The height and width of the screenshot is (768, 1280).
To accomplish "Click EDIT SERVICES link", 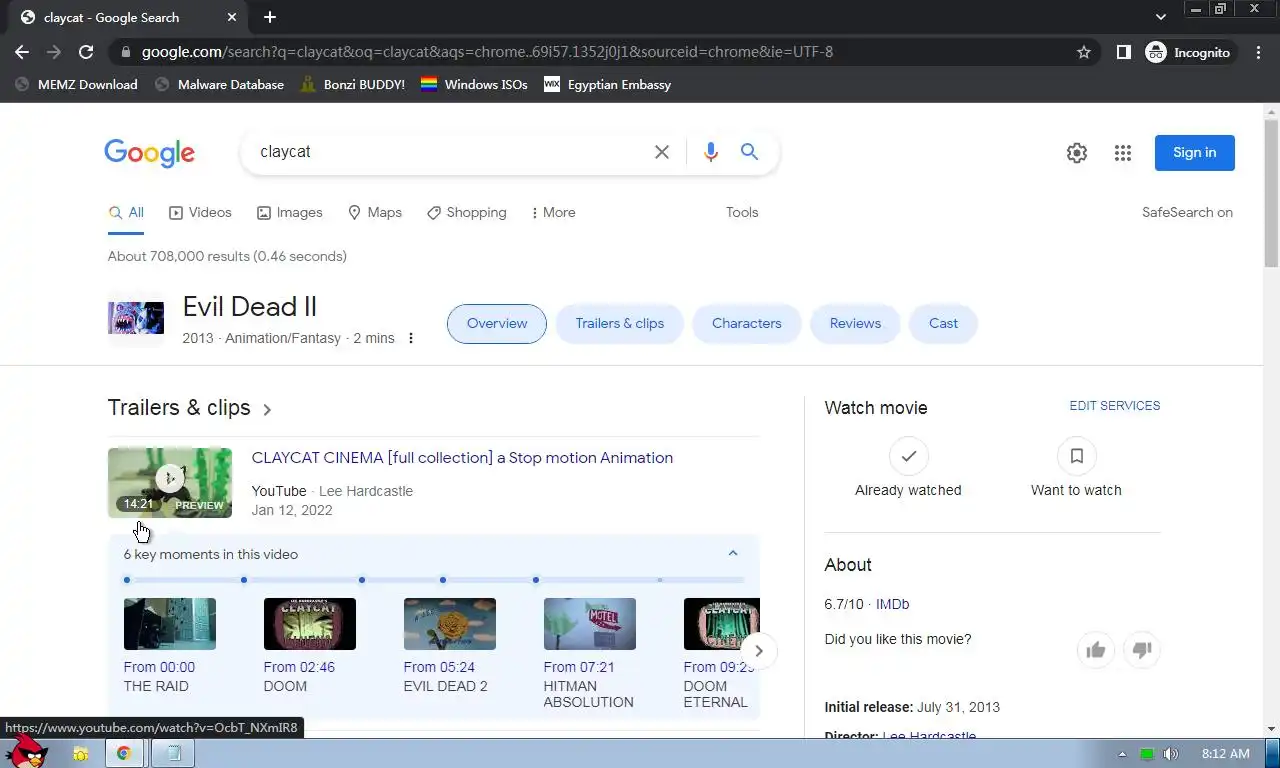I will coord(1115,406).
